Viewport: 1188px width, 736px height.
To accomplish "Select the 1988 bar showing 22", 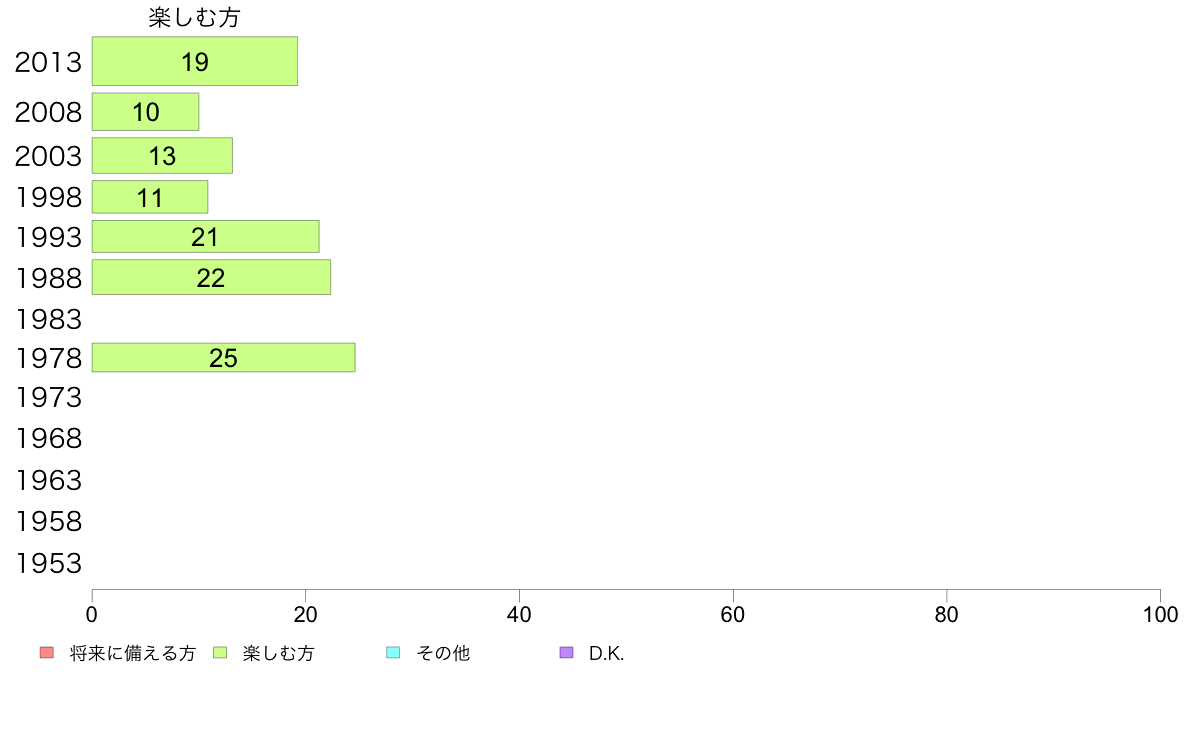I will coord(211,277).
